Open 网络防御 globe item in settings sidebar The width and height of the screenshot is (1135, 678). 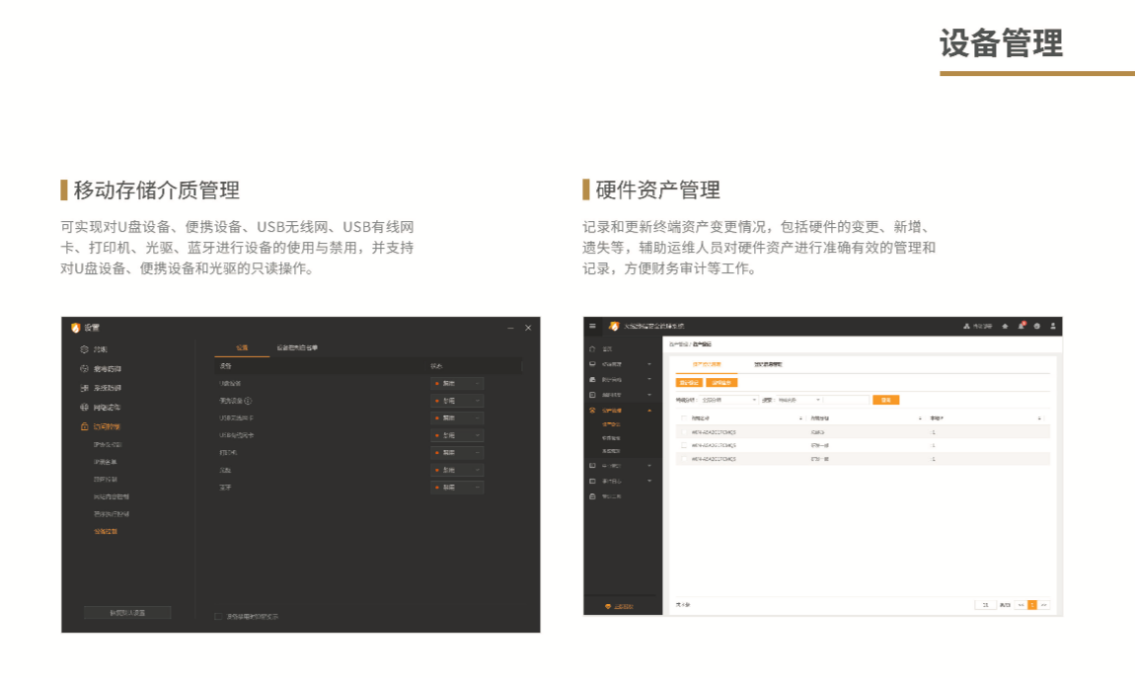coord(101,407)
